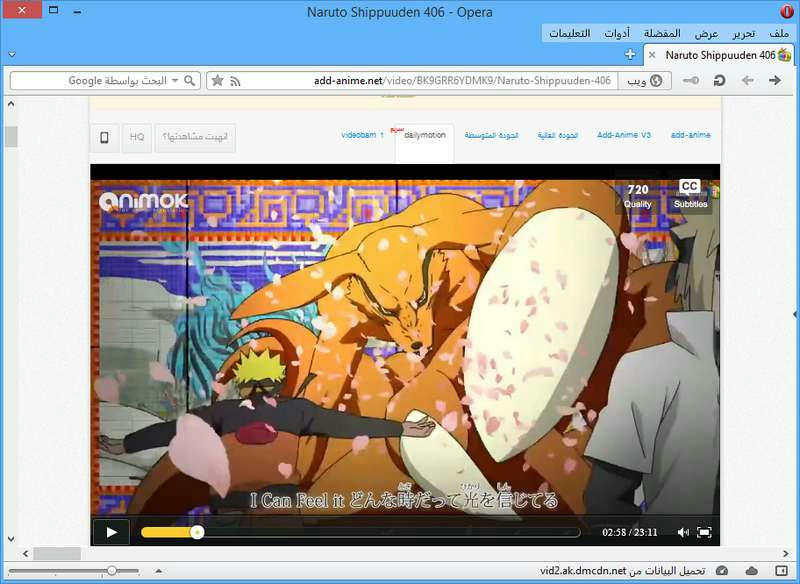Viewport: 800px width, 584px height.
Task: Click the HQ button
Action: point(137,137)
